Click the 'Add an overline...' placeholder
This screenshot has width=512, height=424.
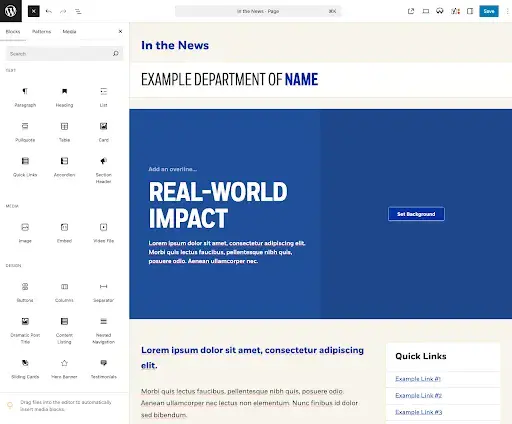tap(173, 169)
